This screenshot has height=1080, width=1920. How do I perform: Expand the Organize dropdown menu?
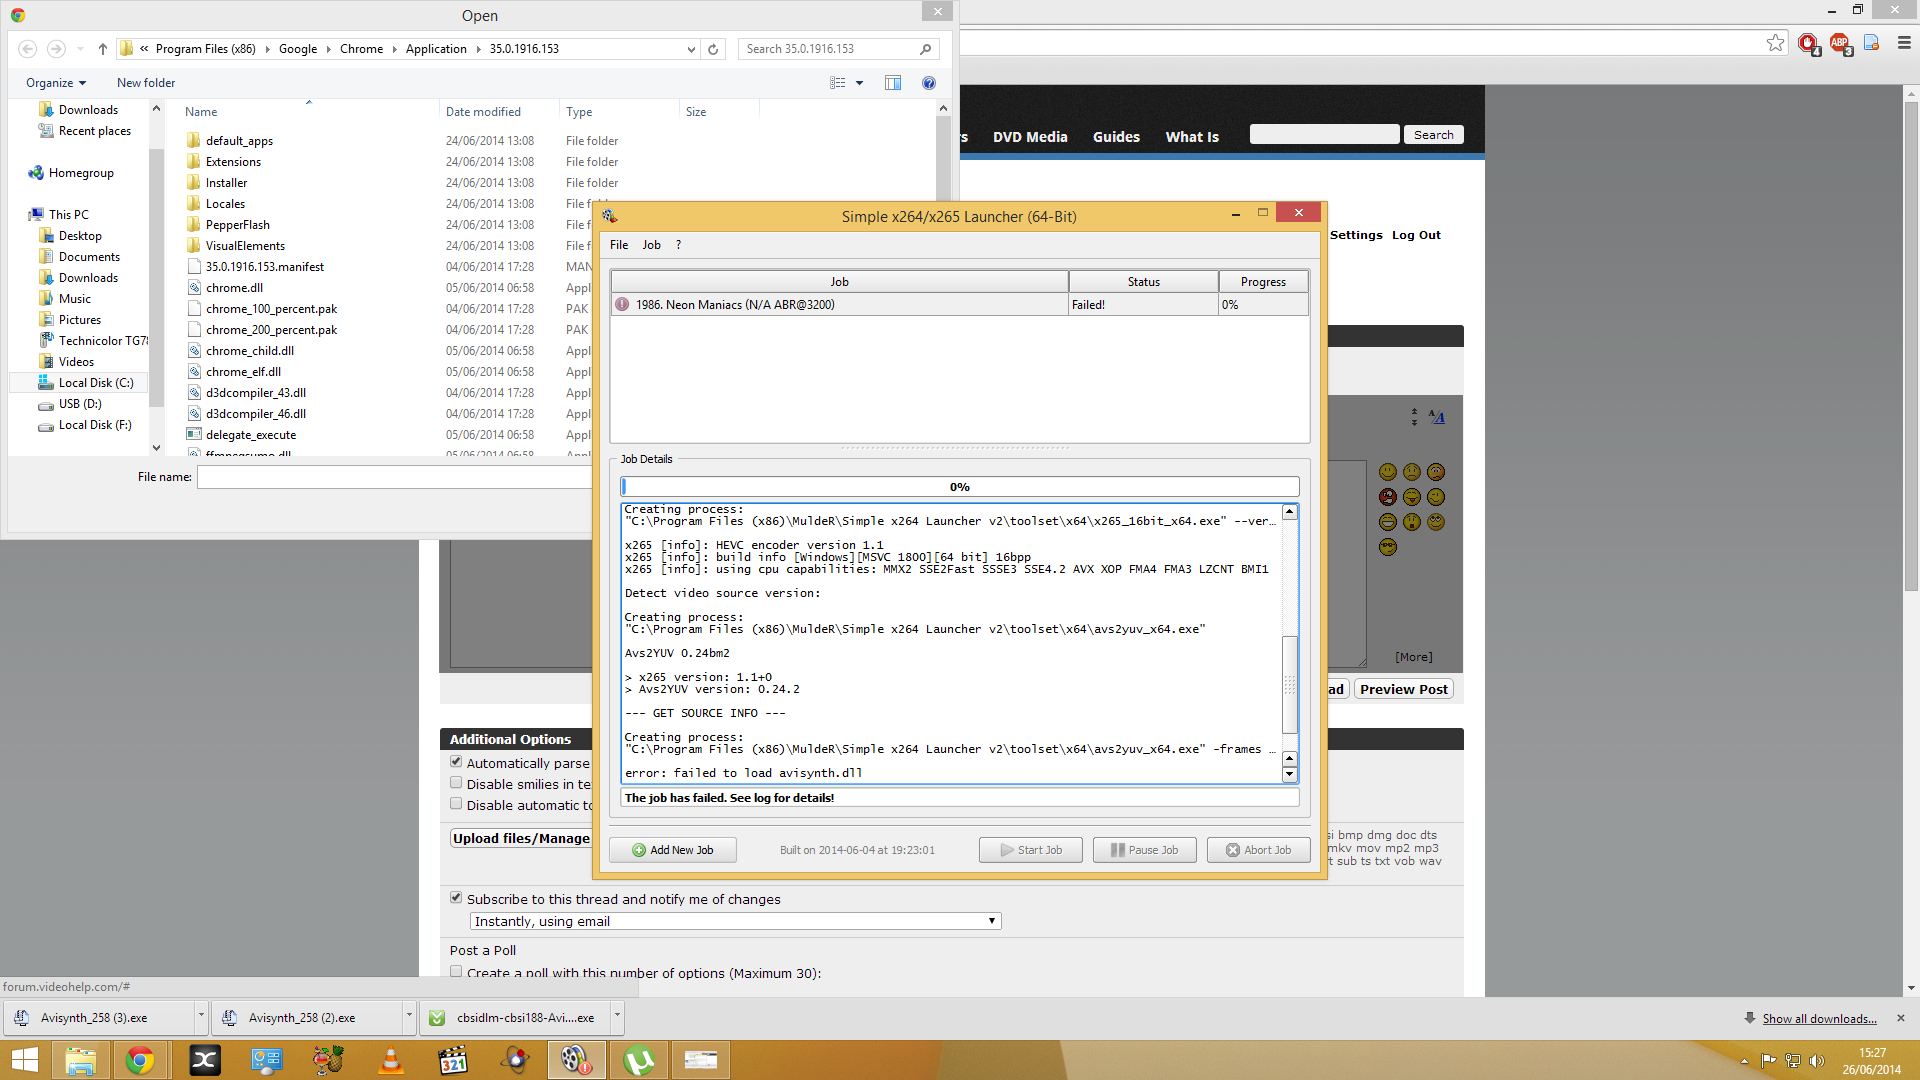pyautogui.click(x=56, y=83)
